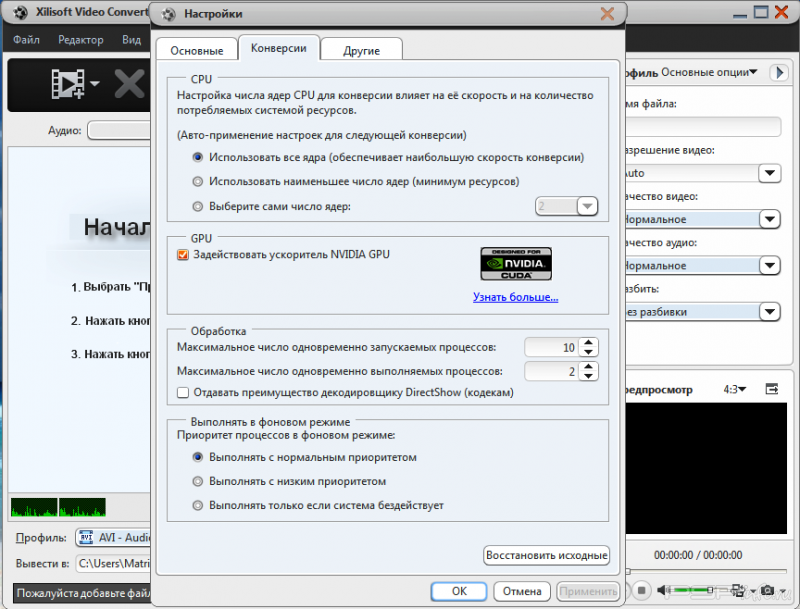The image size is (800, 609).
Task: Click the NVIDIA CUDA logo
Action: (516, 264)
